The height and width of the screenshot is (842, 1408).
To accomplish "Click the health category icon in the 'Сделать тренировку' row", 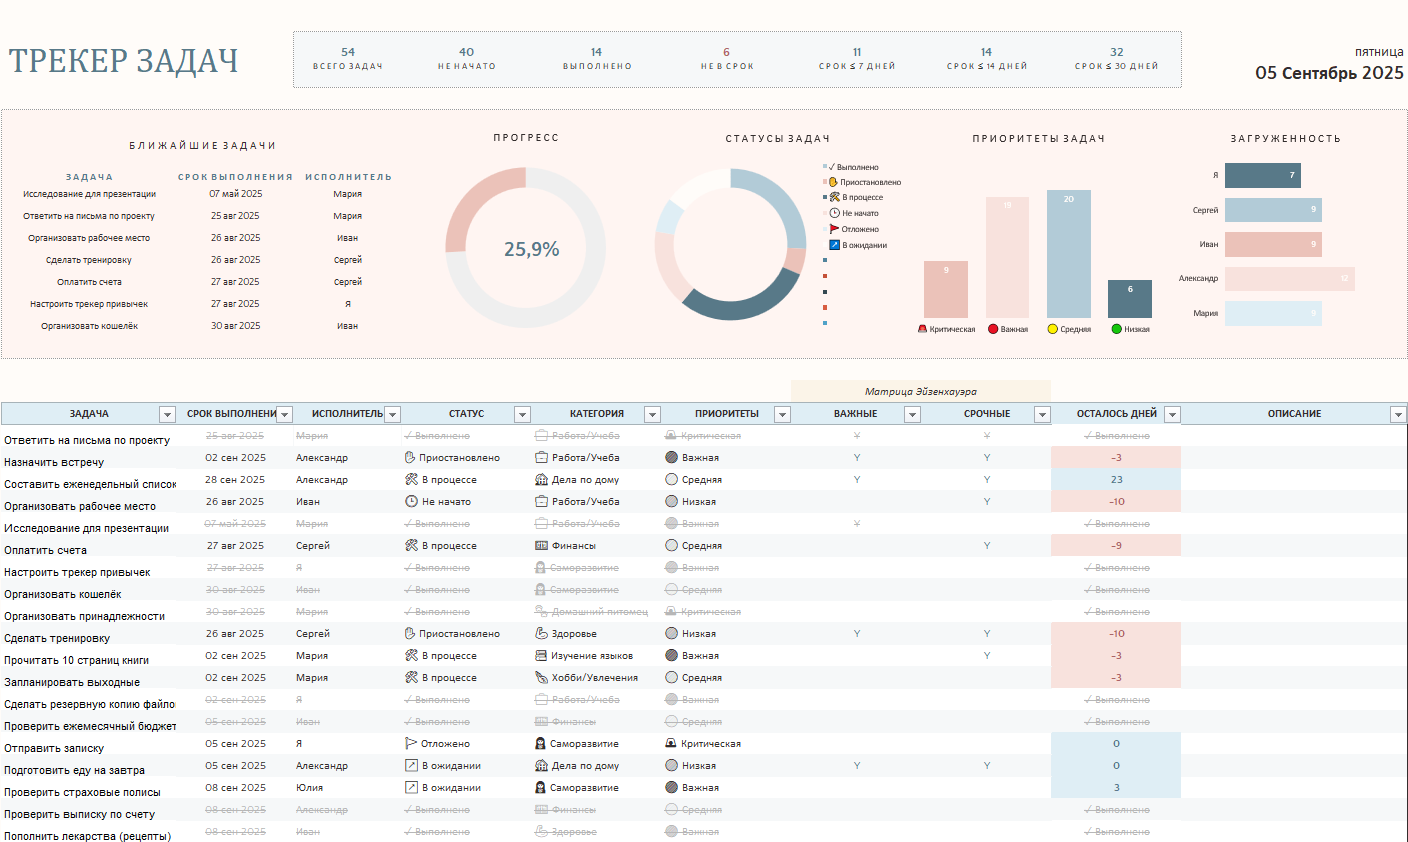I will click(x=541, y=634).
